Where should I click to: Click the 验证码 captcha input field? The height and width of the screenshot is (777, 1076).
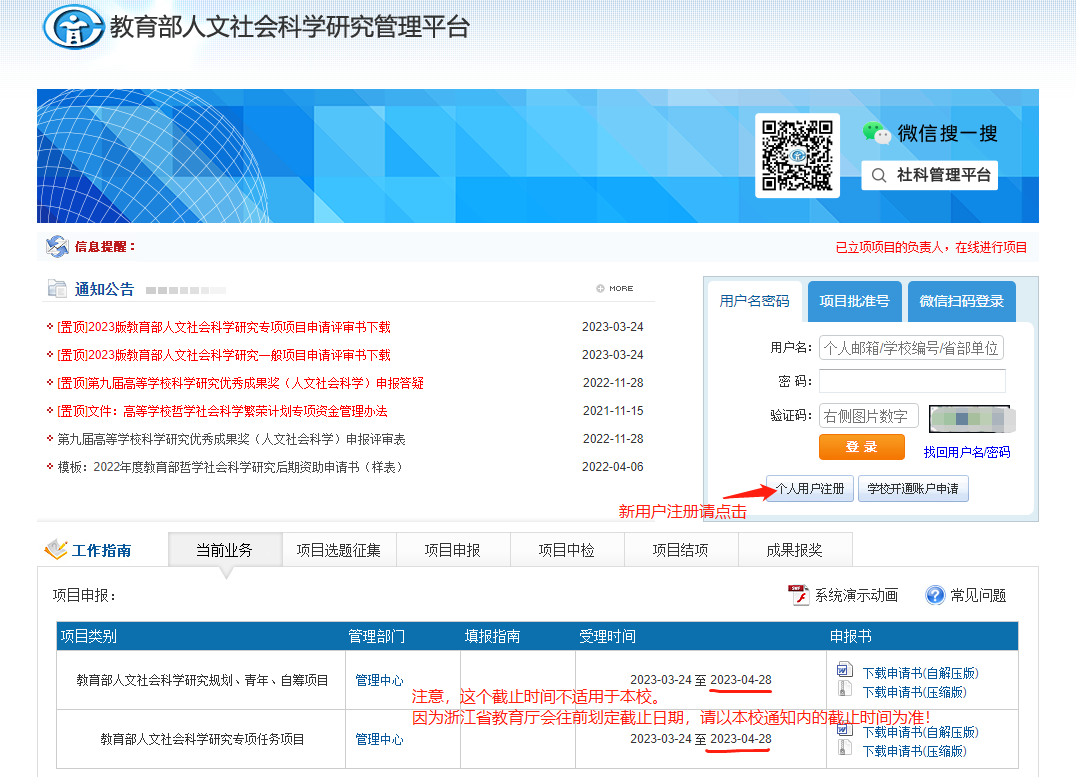[x=868, y=416]
